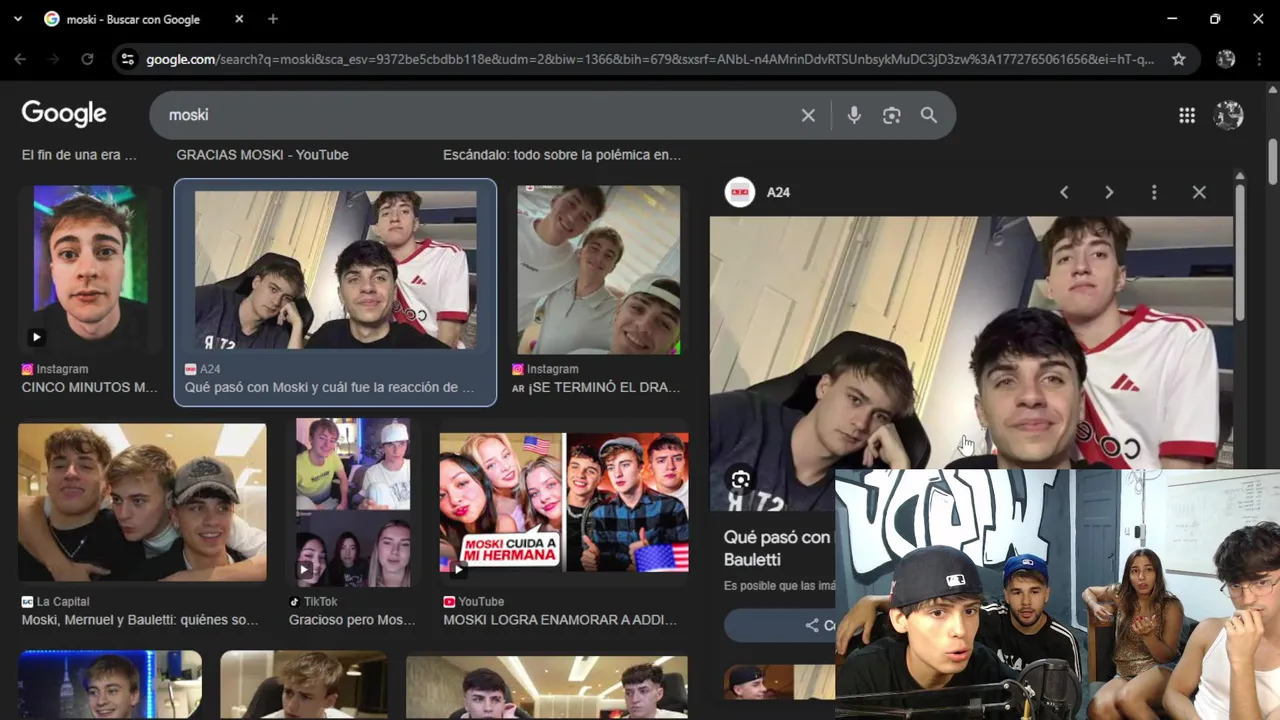The image size is (1280, 720).
Task: Open 'Gracioso pero Mos...' TikTok caption
Action: pos(352,620)
